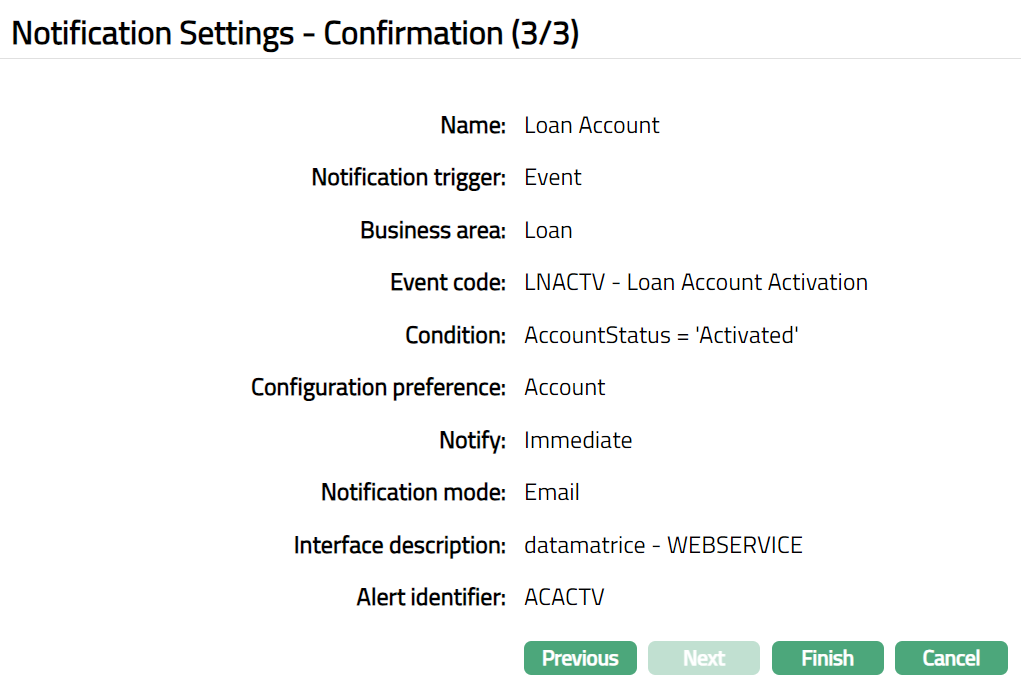
Task: Click the 'Email' notification mode value
Action: (x=552, y=493)
